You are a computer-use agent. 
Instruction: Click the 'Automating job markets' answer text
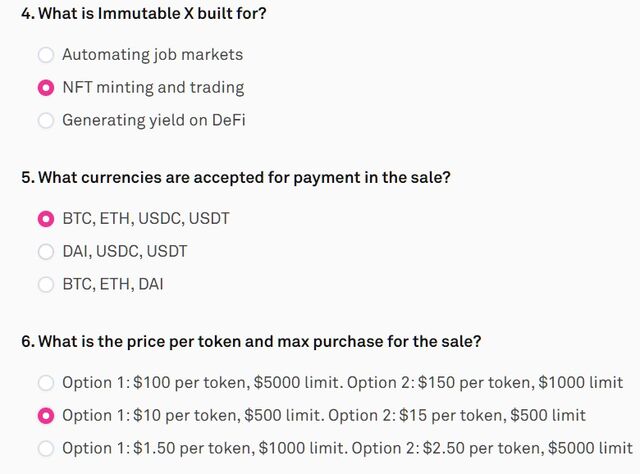pos(152,55)
